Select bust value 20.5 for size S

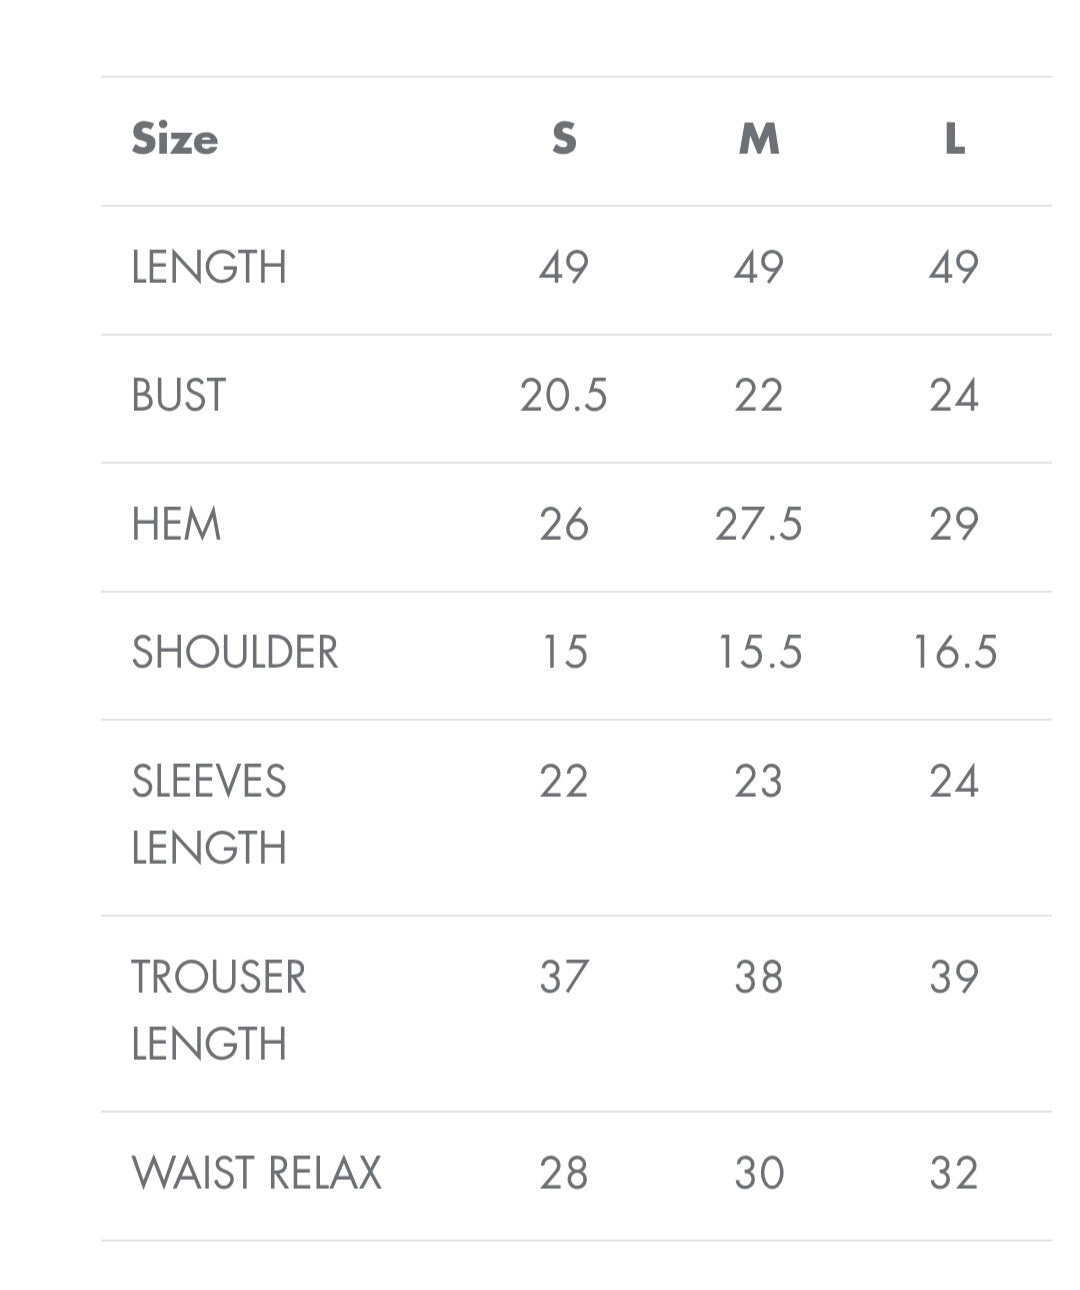564,396
